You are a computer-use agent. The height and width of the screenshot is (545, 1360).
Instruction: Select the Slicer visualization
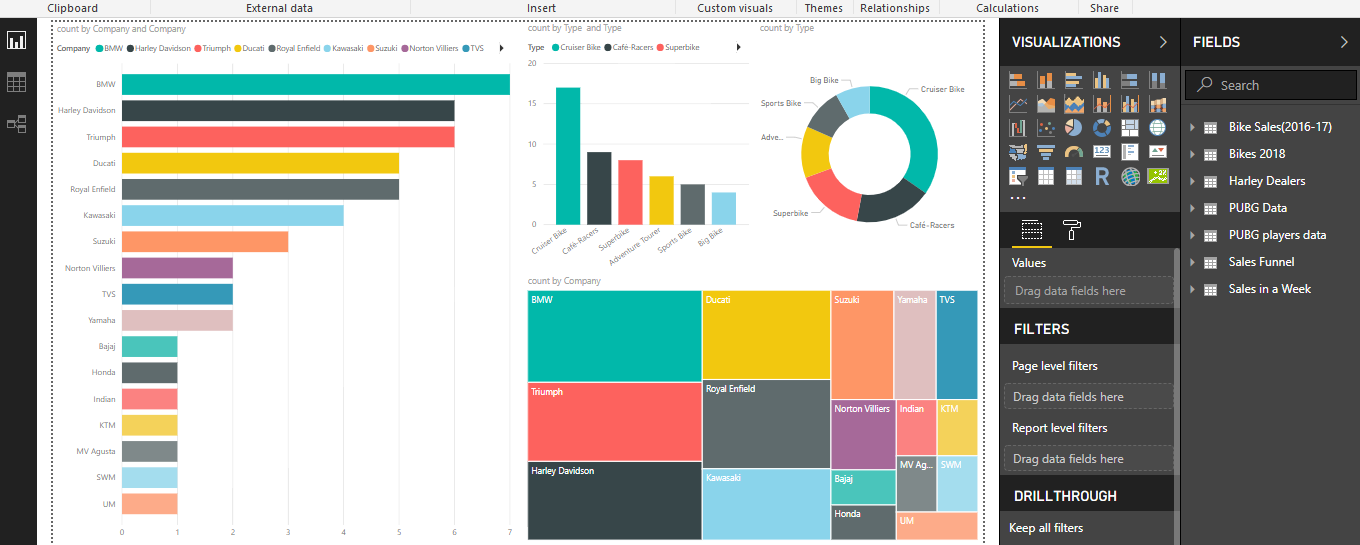[1018, 177]
